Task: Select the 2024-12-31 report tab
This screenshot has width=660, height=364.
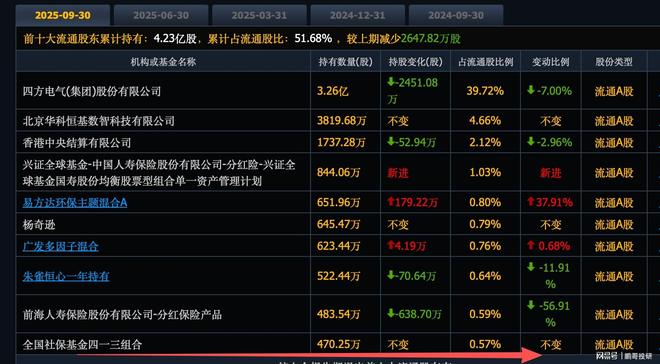Action: point(357,16)
